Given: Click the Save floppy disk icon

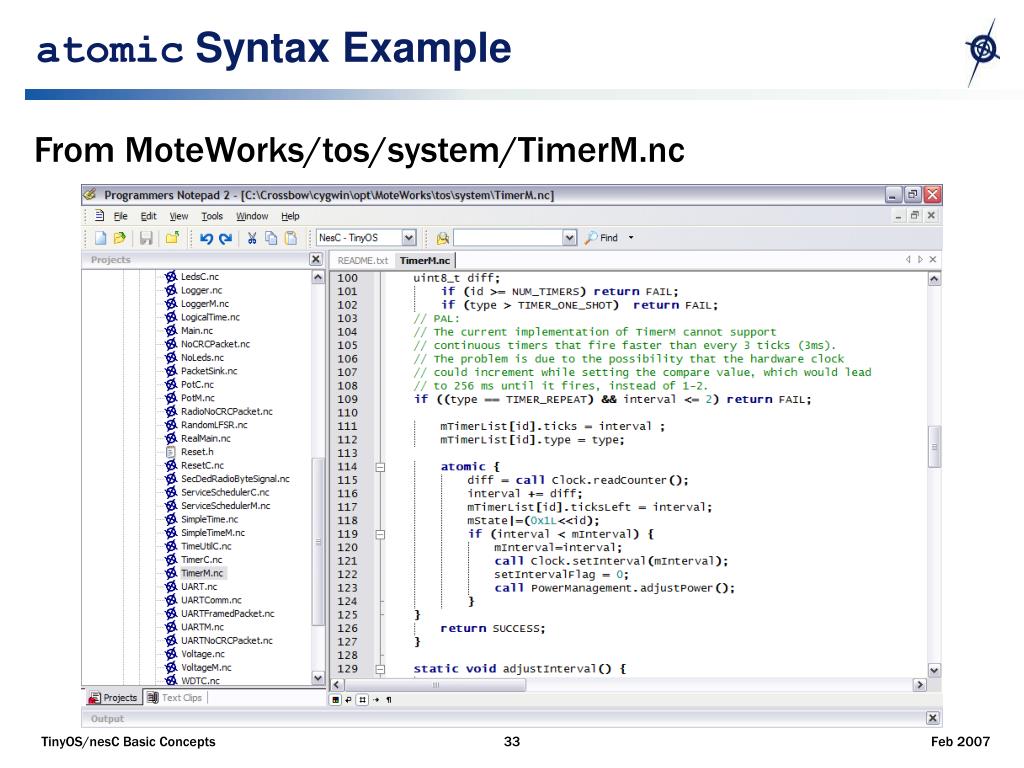Looking at the screenshot, I should click(x=146, y=238).
